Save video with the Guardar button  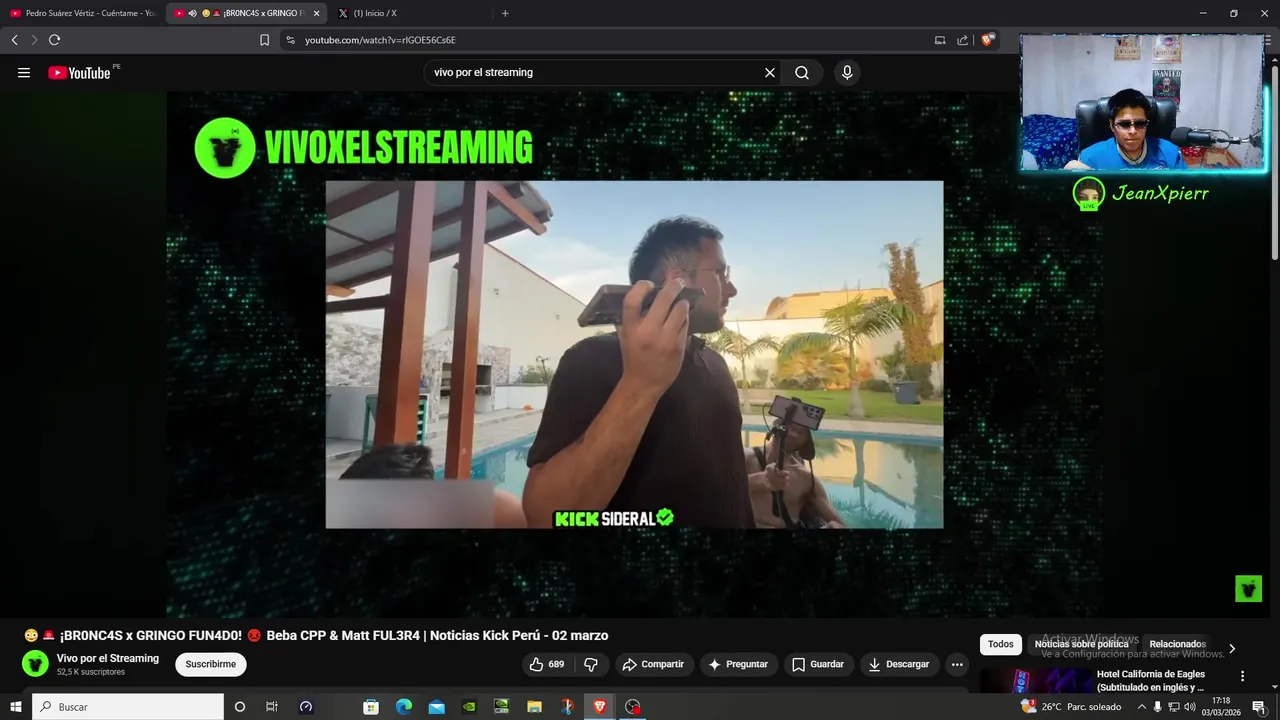coord(818,664)
